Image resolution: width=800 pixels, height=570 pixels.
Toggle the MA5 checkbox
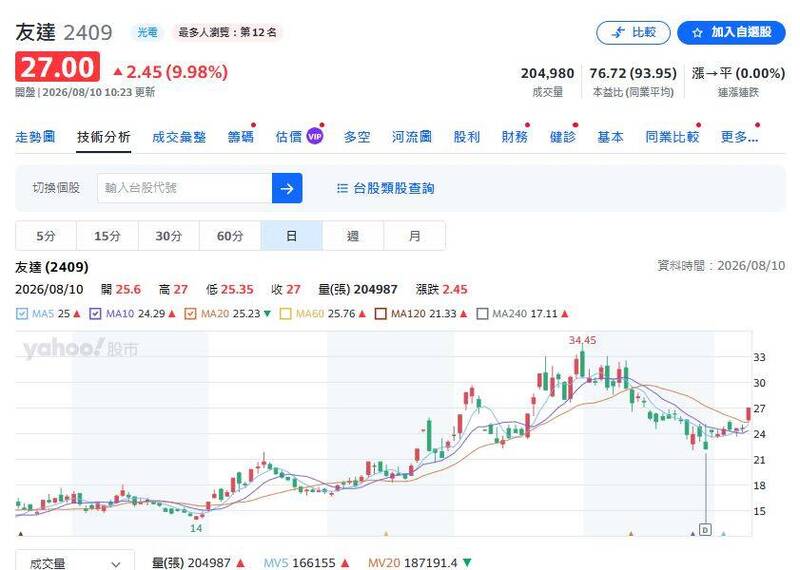pos(21,314)
